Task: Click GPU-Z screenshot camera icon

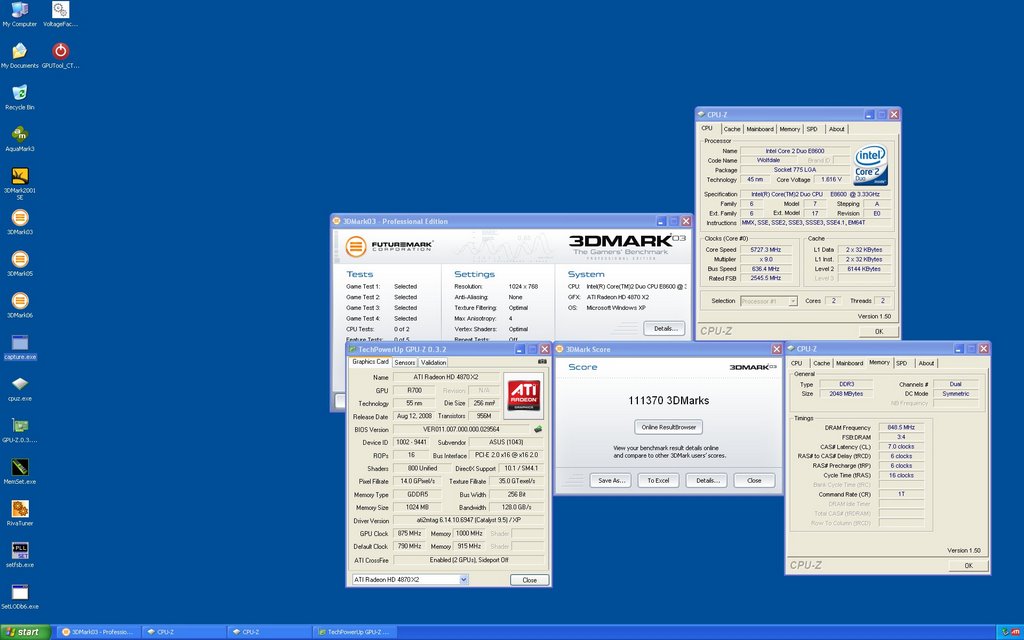Action: (541, 362)
